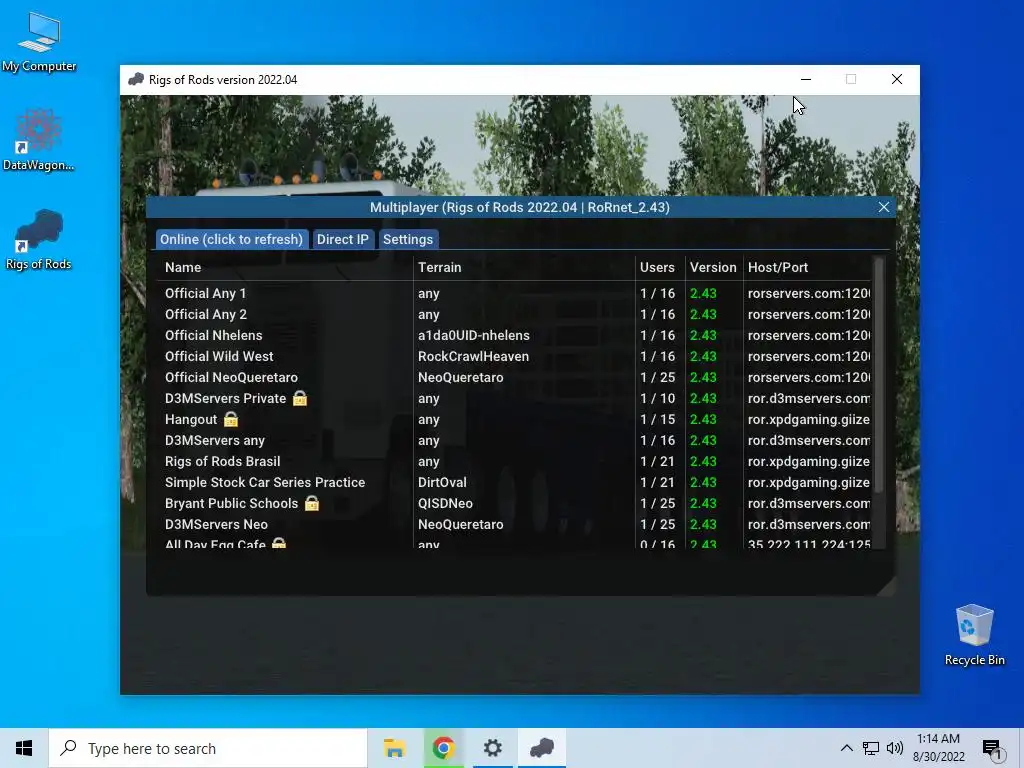Select the Bryant Public Schools server
The image size is (1024, 768).
click(x=516, y=503)
